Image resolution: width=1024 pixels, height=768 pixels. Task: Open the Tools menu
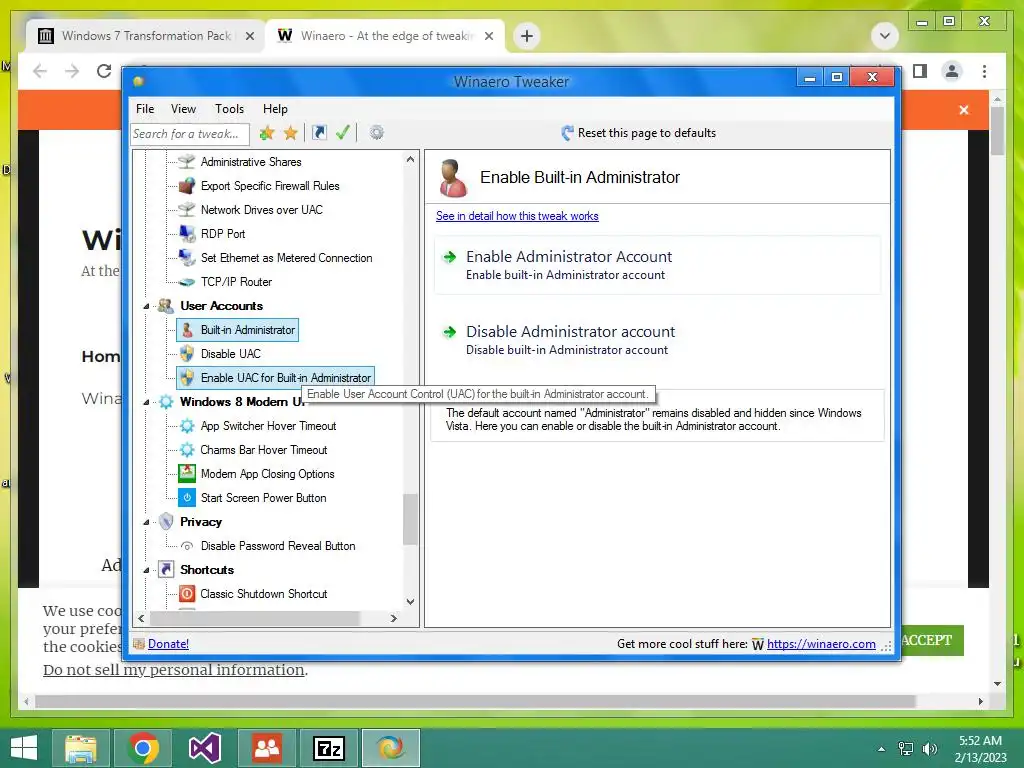(229, 108)
